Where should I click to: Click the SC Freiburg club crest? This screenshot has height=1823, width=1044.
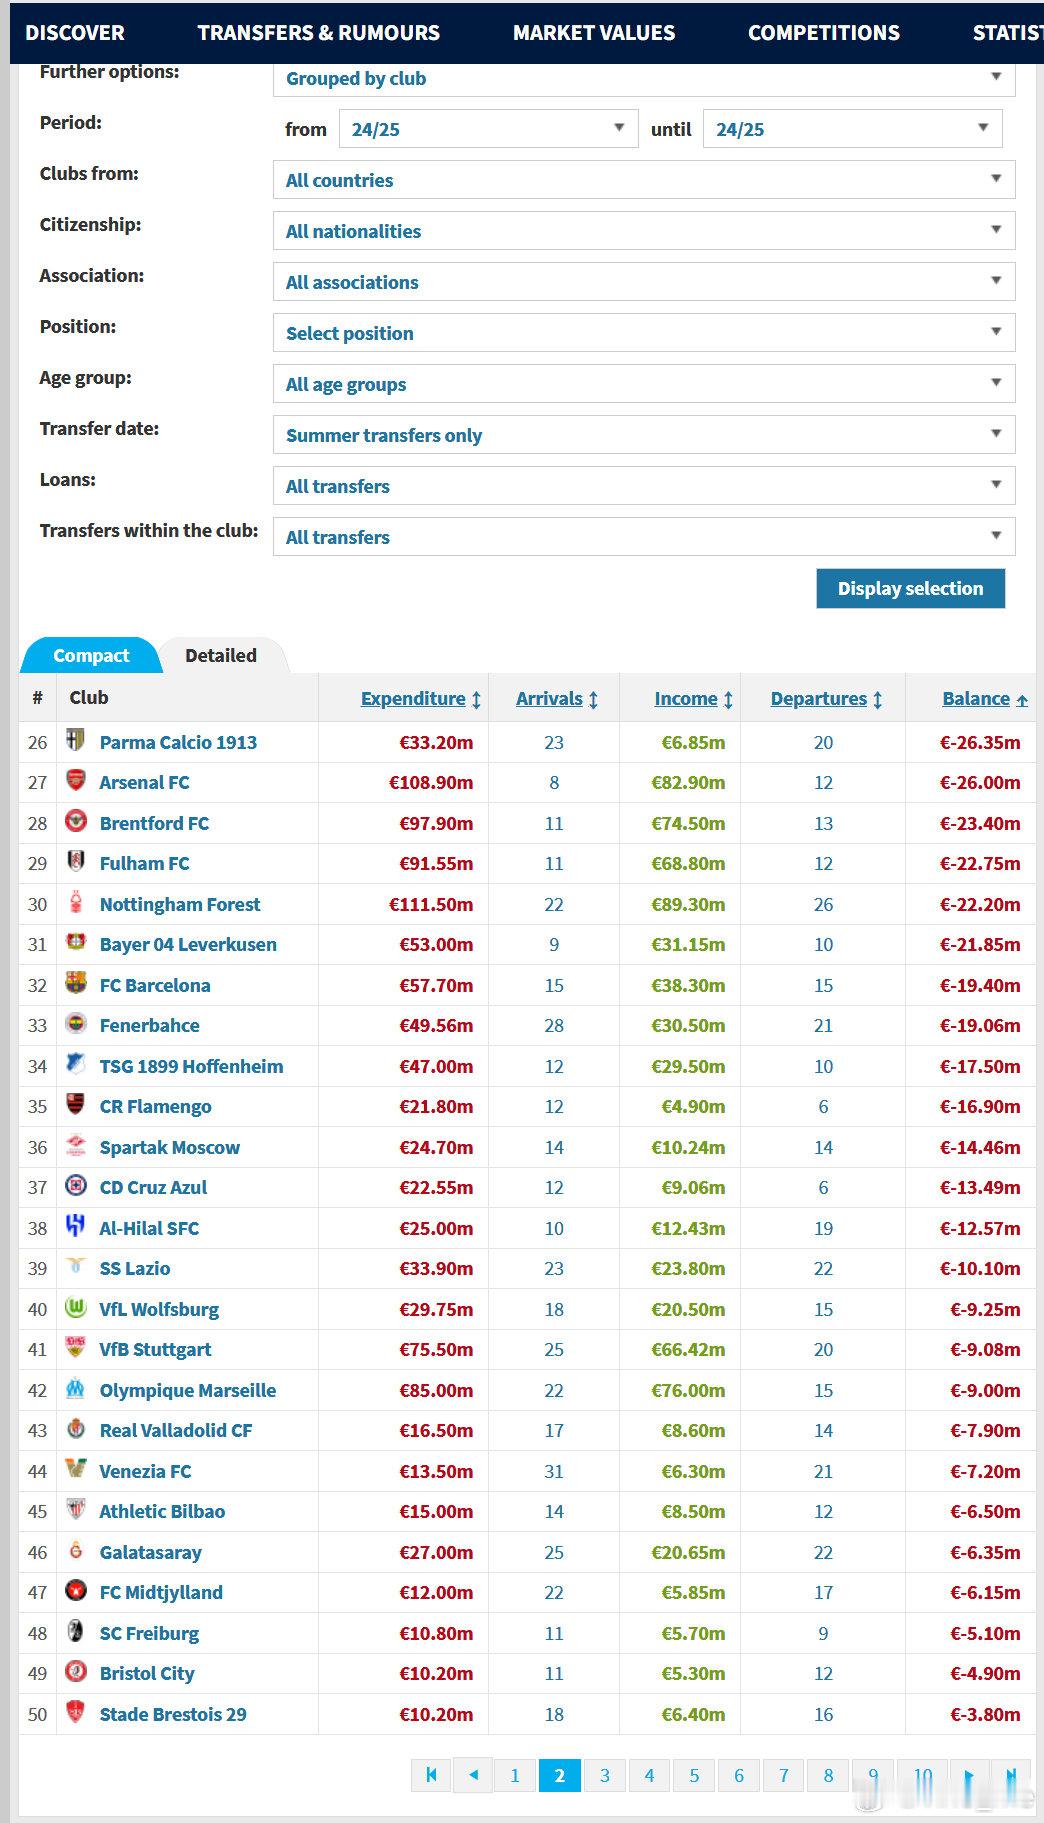[x=75, y=1631]
